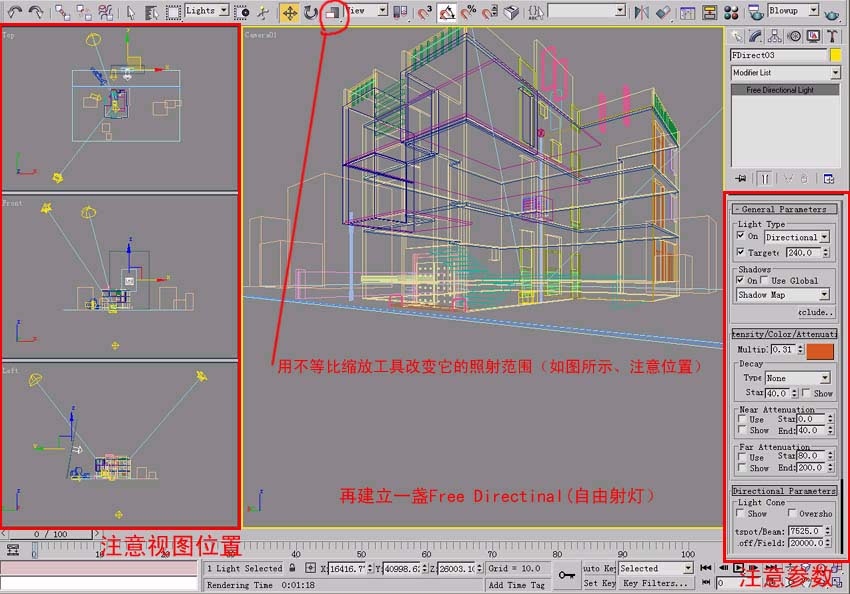The height and width of the screenshot is (594, 850).
Task: Open the Motion command panel tab
Action: 793,36
